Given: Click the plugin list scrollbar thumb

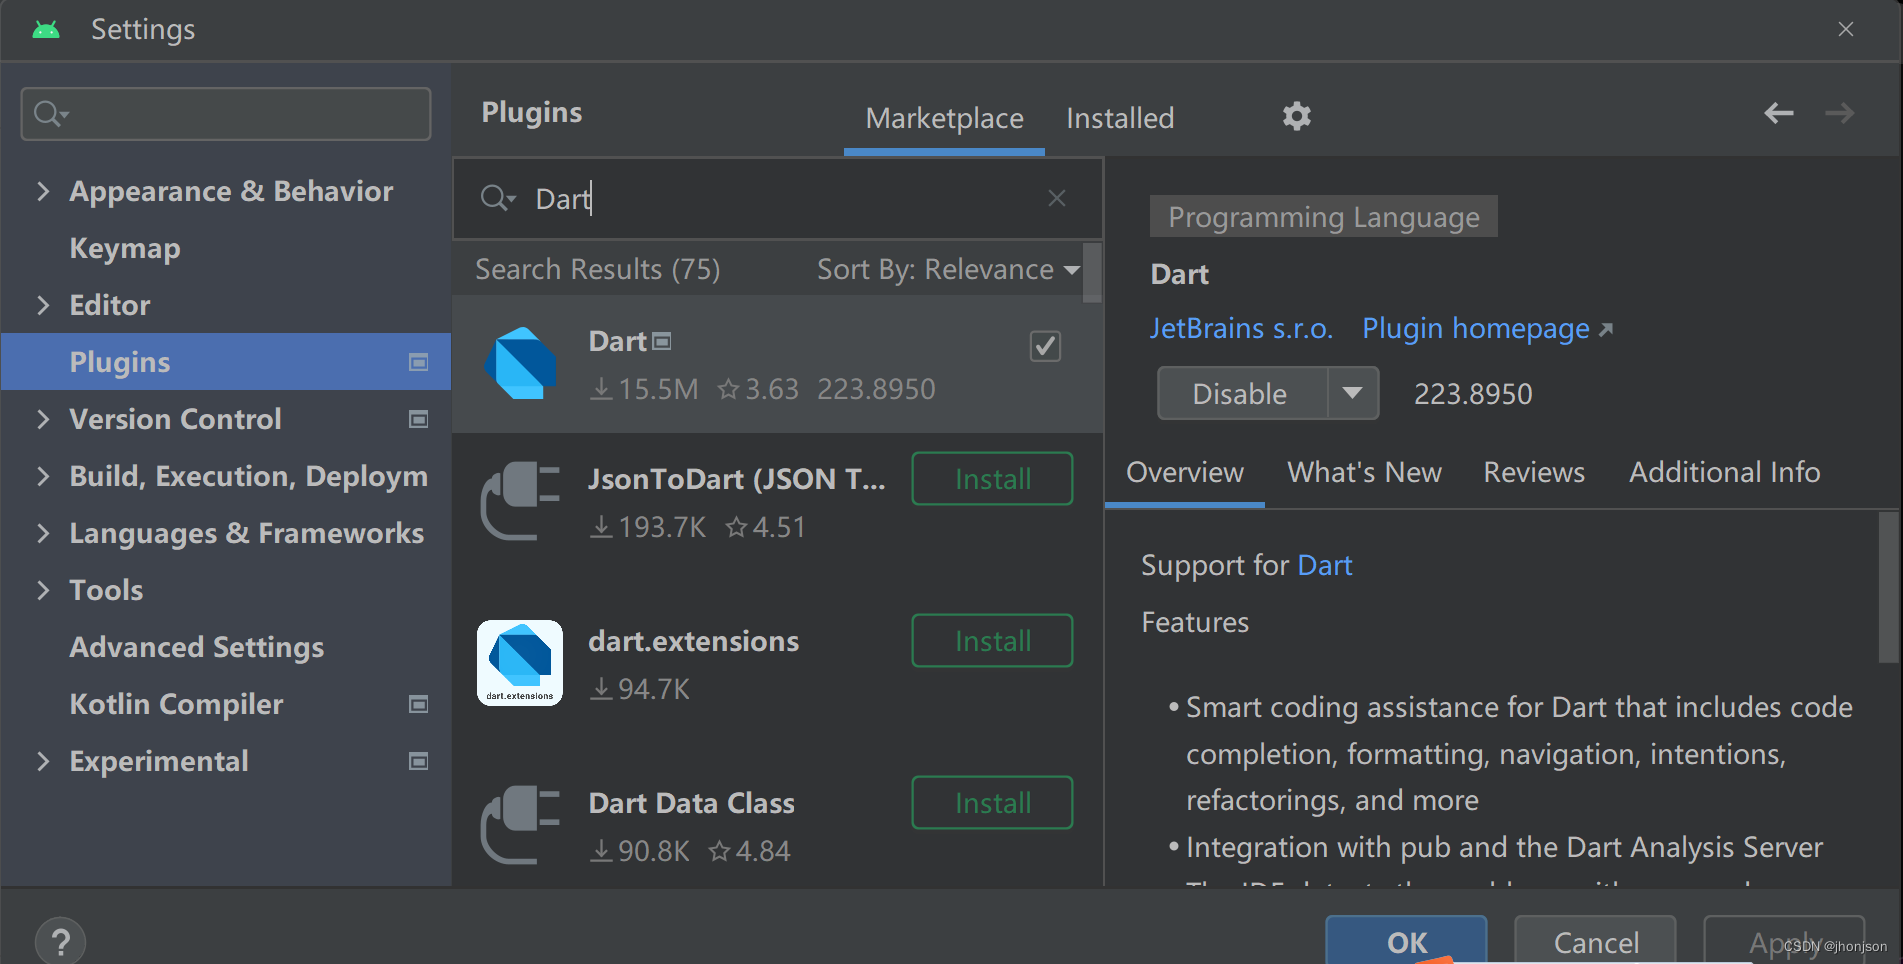Looking at the screenshot, I should (x=1092, y=273).
